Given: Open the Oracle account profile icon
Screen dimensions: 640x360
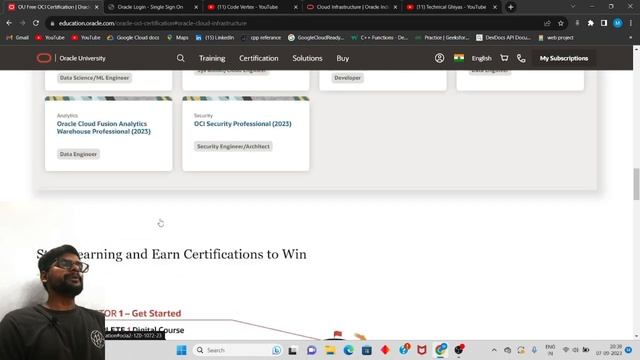Looking at the screenshot, I should 440,58.
